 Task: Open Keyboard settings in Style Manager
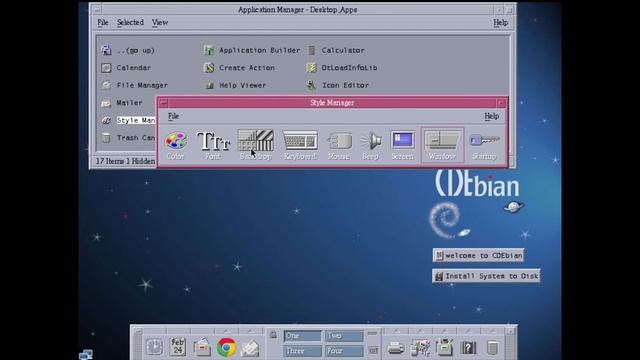tap(300, 145)
